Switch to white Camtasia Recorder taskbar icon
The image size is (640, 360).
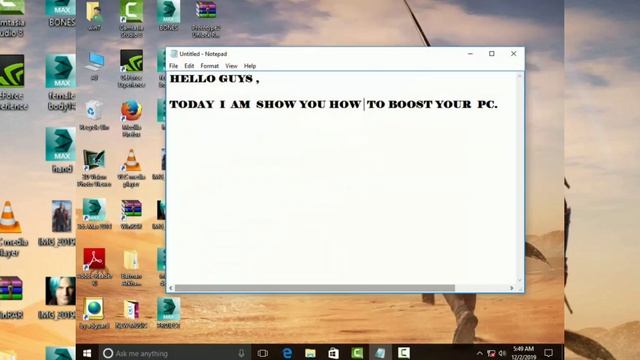pyautogui.click(x=404, y=353)
